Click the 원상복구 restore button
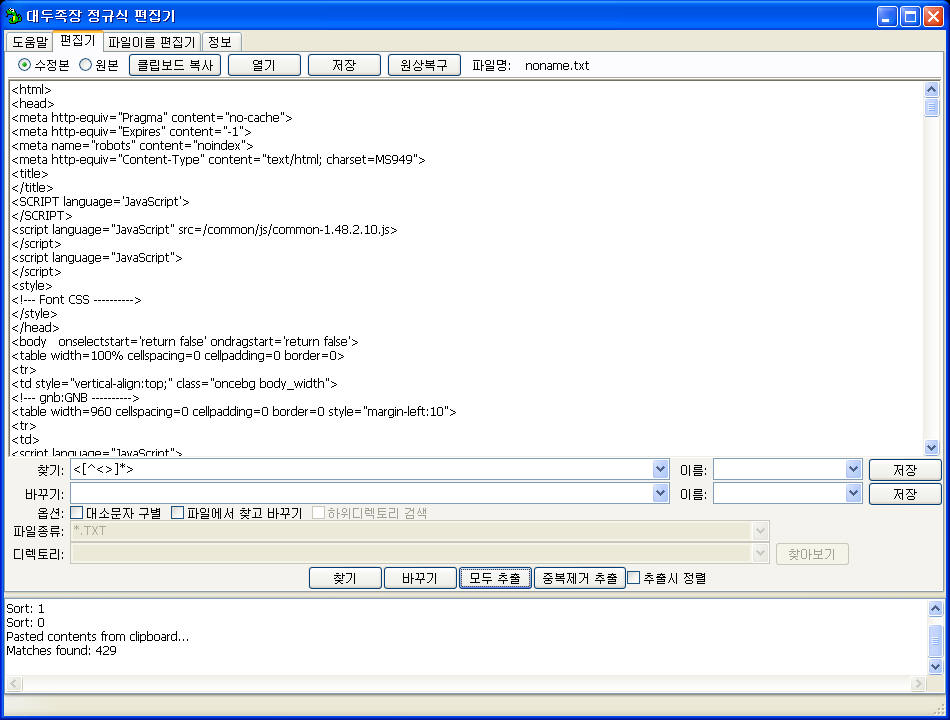 point(424,65)
